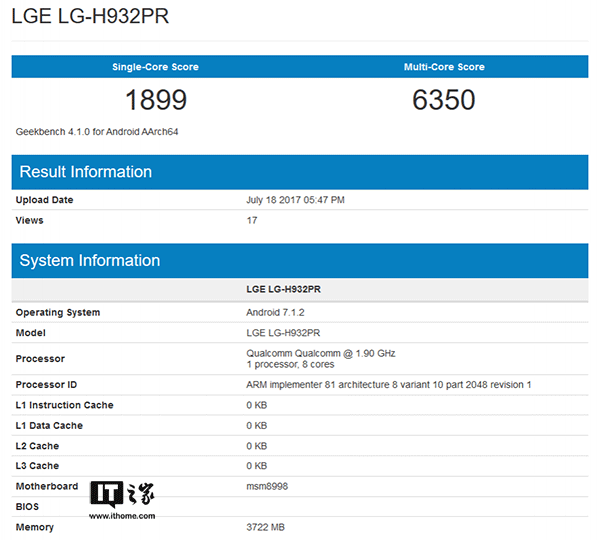Click the Views row label
The height and width of the screenshot is (540, 600).
tap(29, 220)
